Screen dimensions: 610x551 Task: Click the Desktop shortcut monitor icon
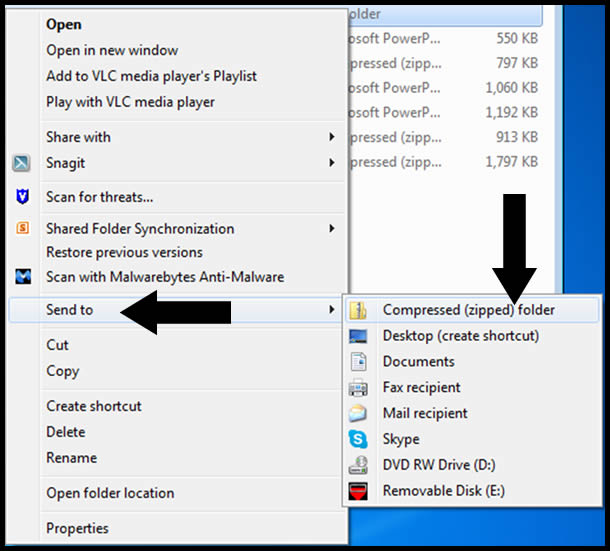coord(358,336)
